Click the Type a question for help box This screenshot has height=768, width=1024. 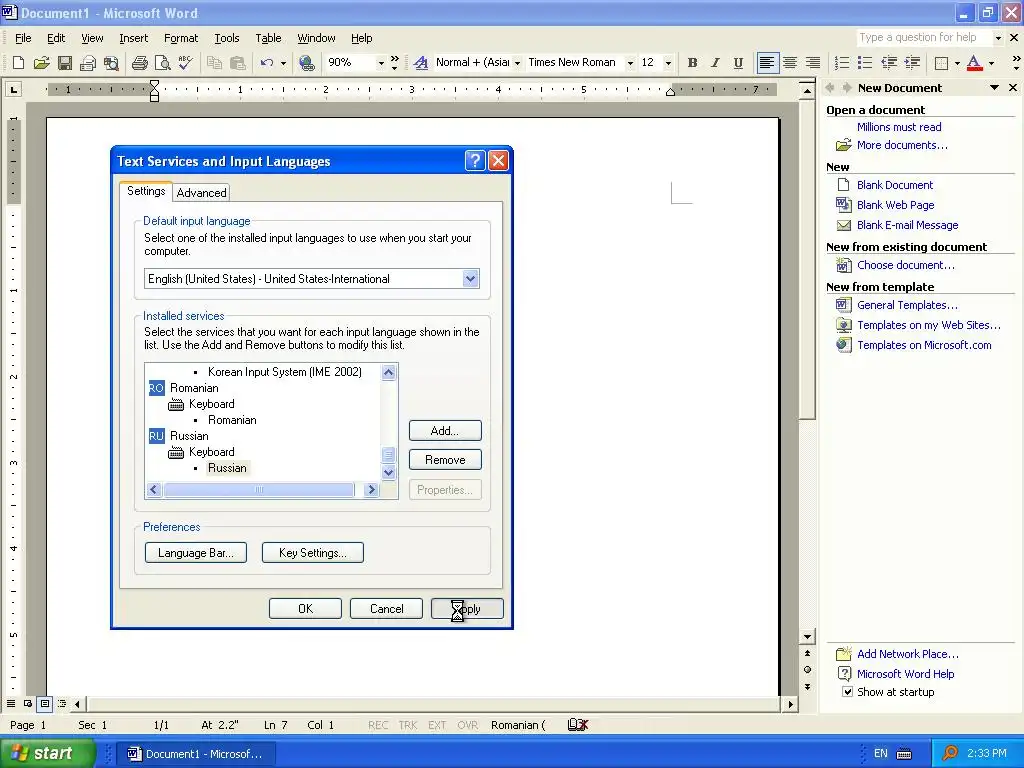click(x=925, y=37)
